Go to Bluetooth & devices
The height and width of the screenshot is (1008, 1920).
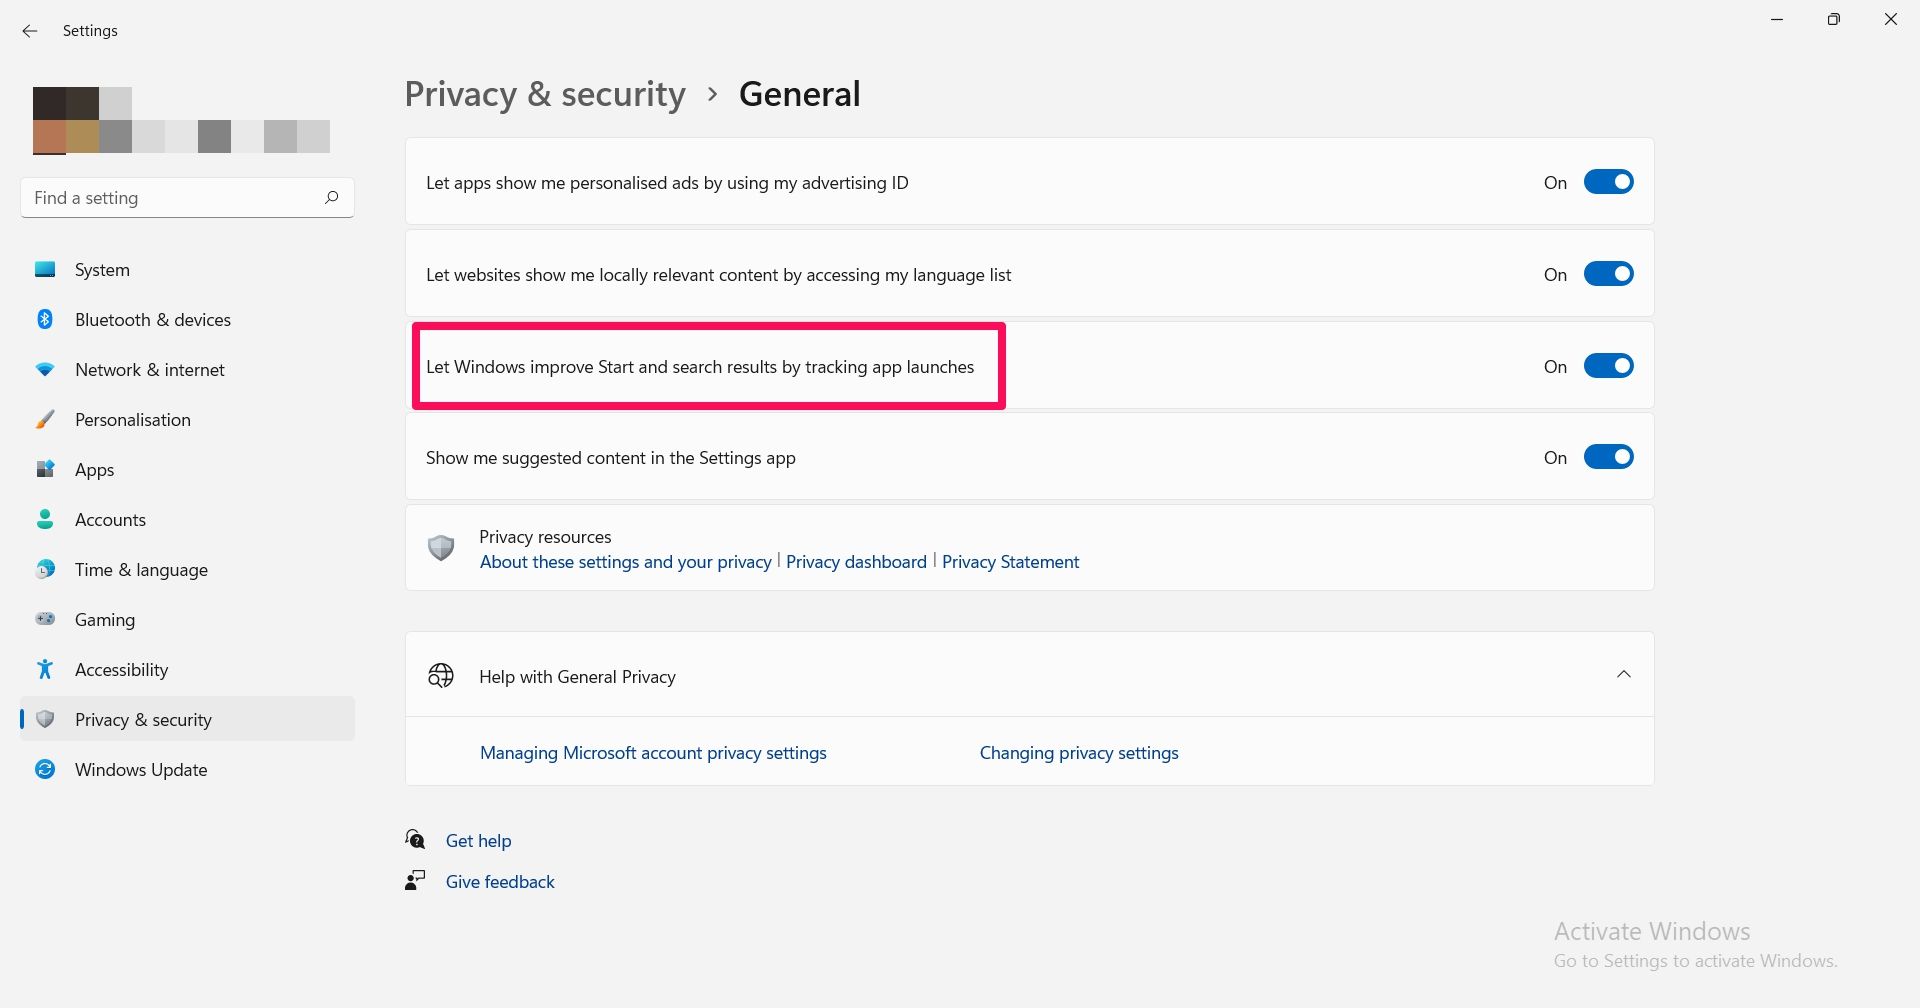pos(187,319)
